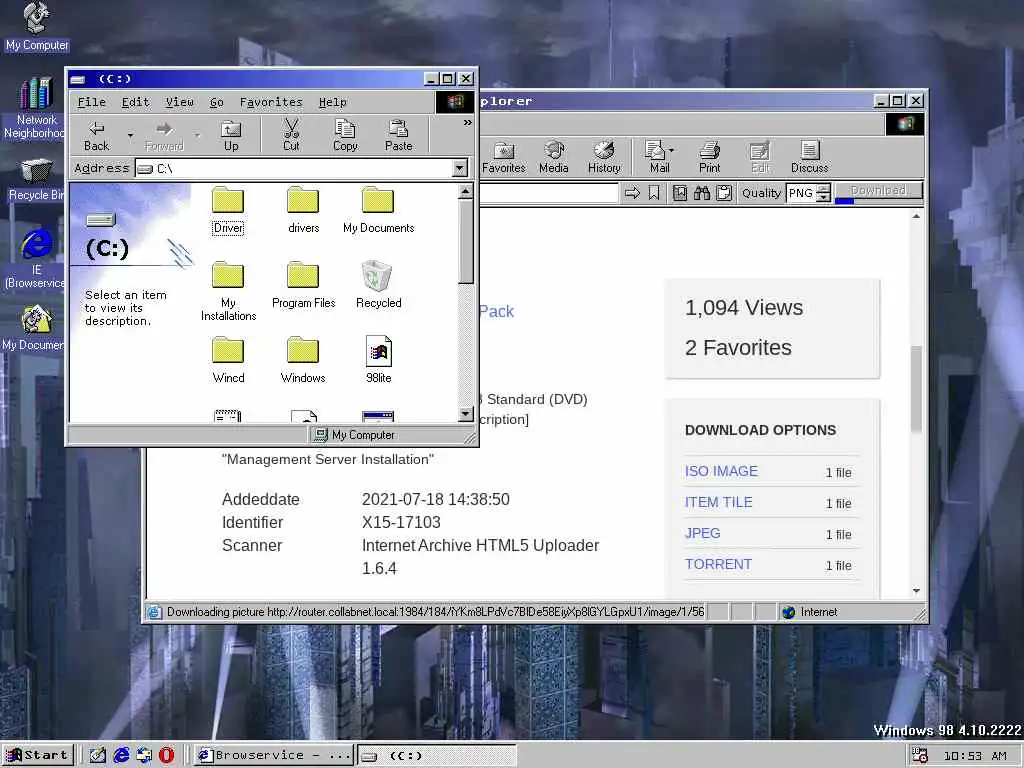Open the Favorites menu in C: window

[271, 103]
